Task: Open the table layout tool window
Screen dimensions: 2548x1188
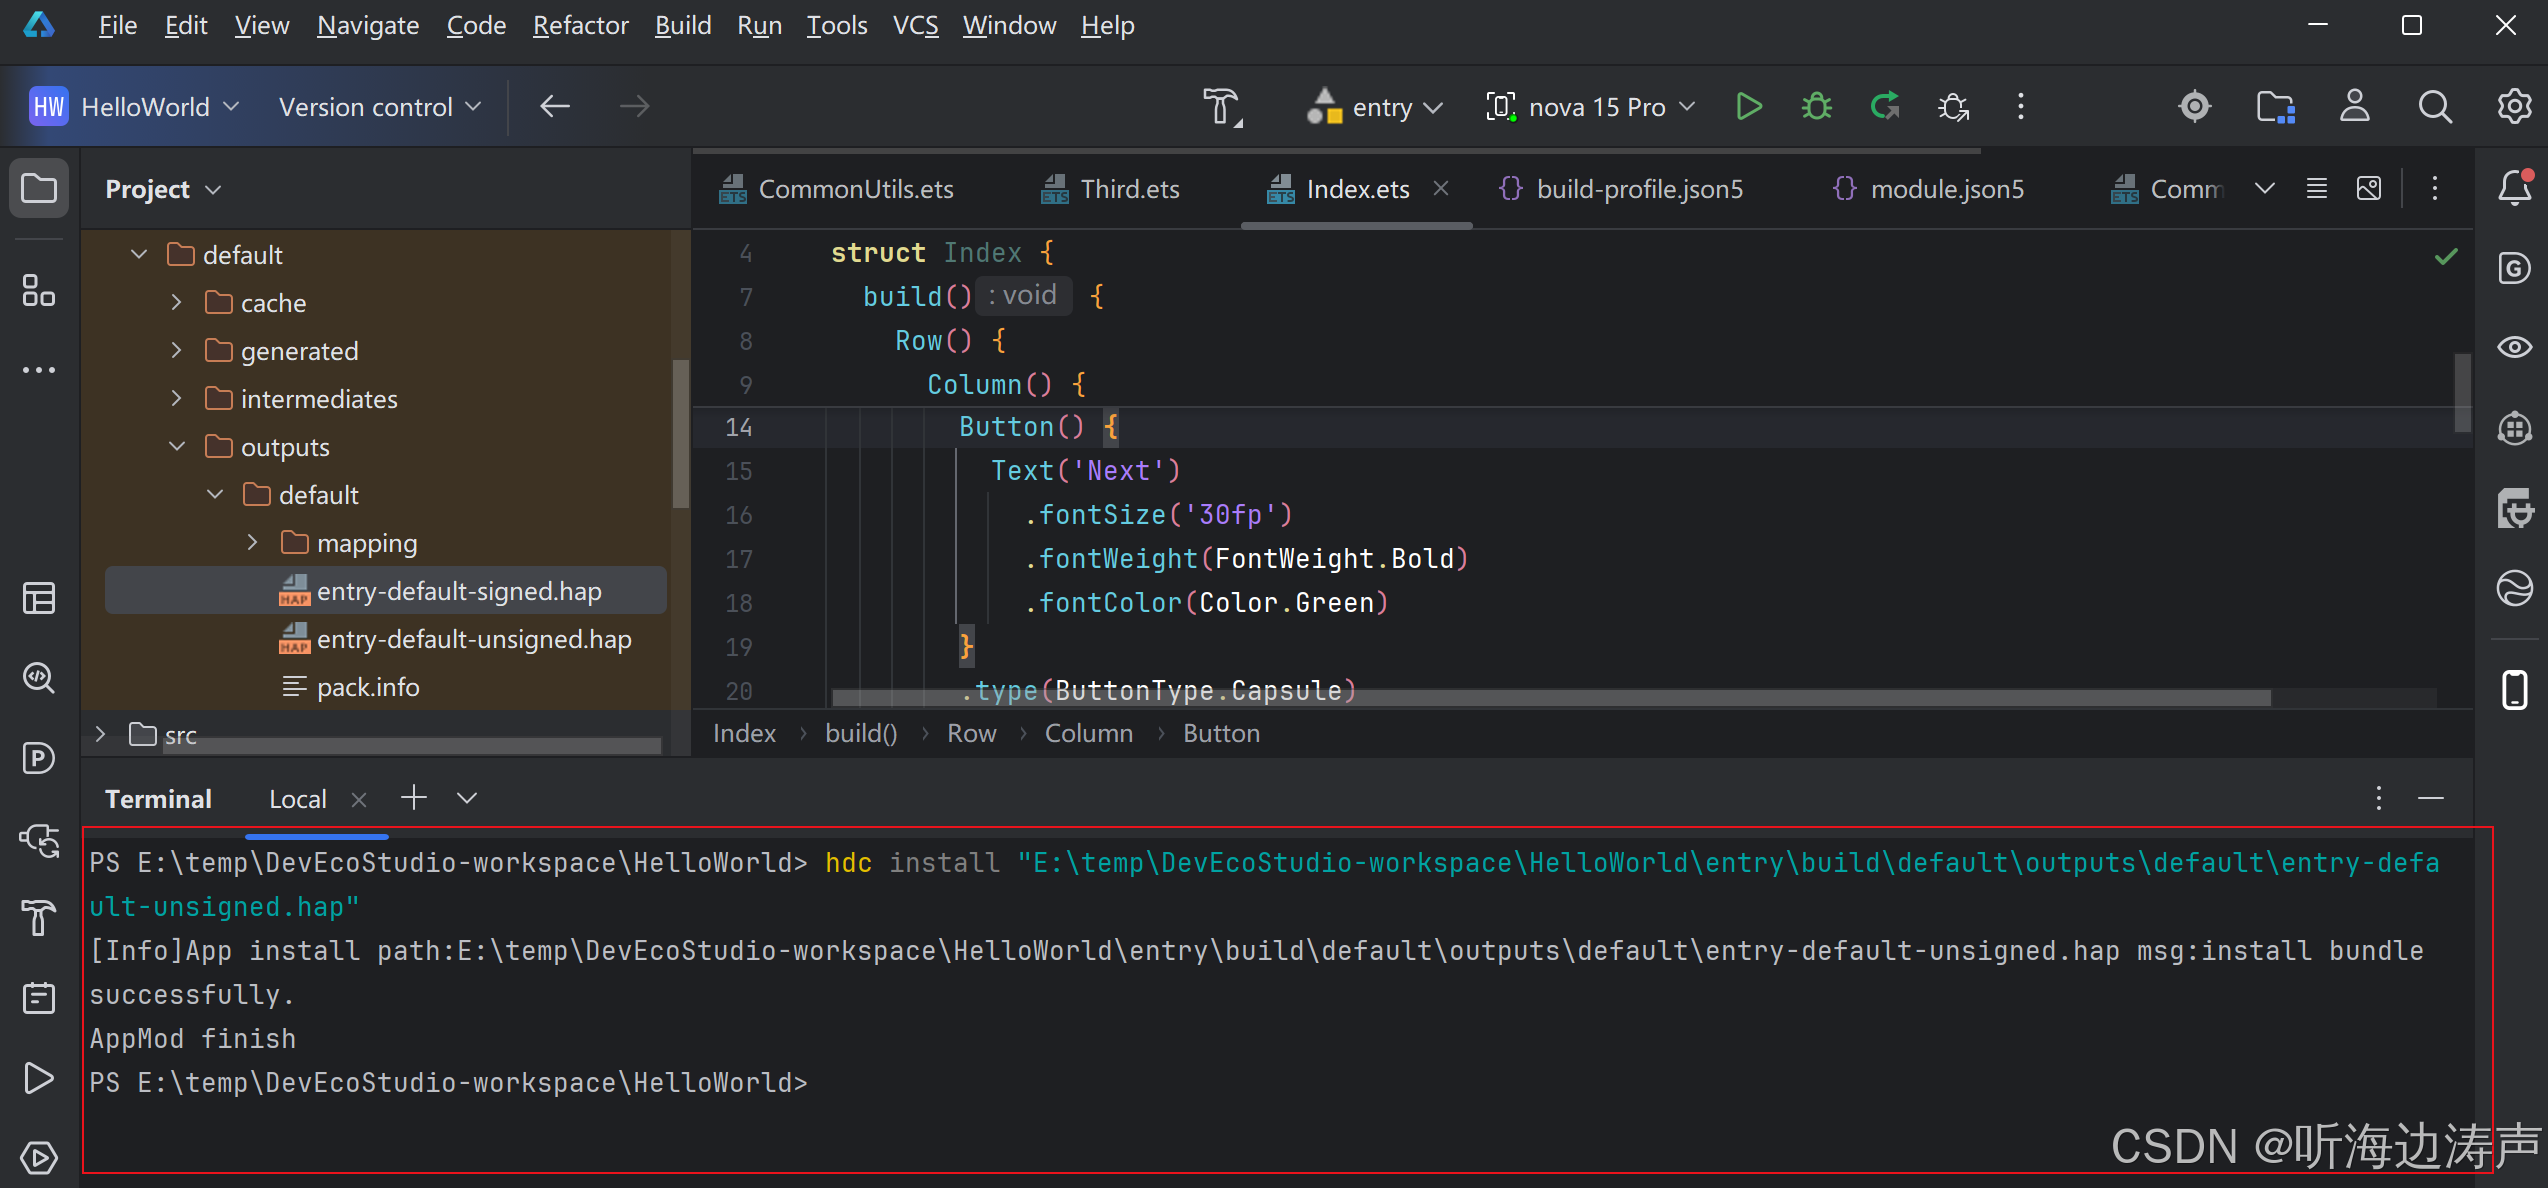Action: click(x=39, y=598)
